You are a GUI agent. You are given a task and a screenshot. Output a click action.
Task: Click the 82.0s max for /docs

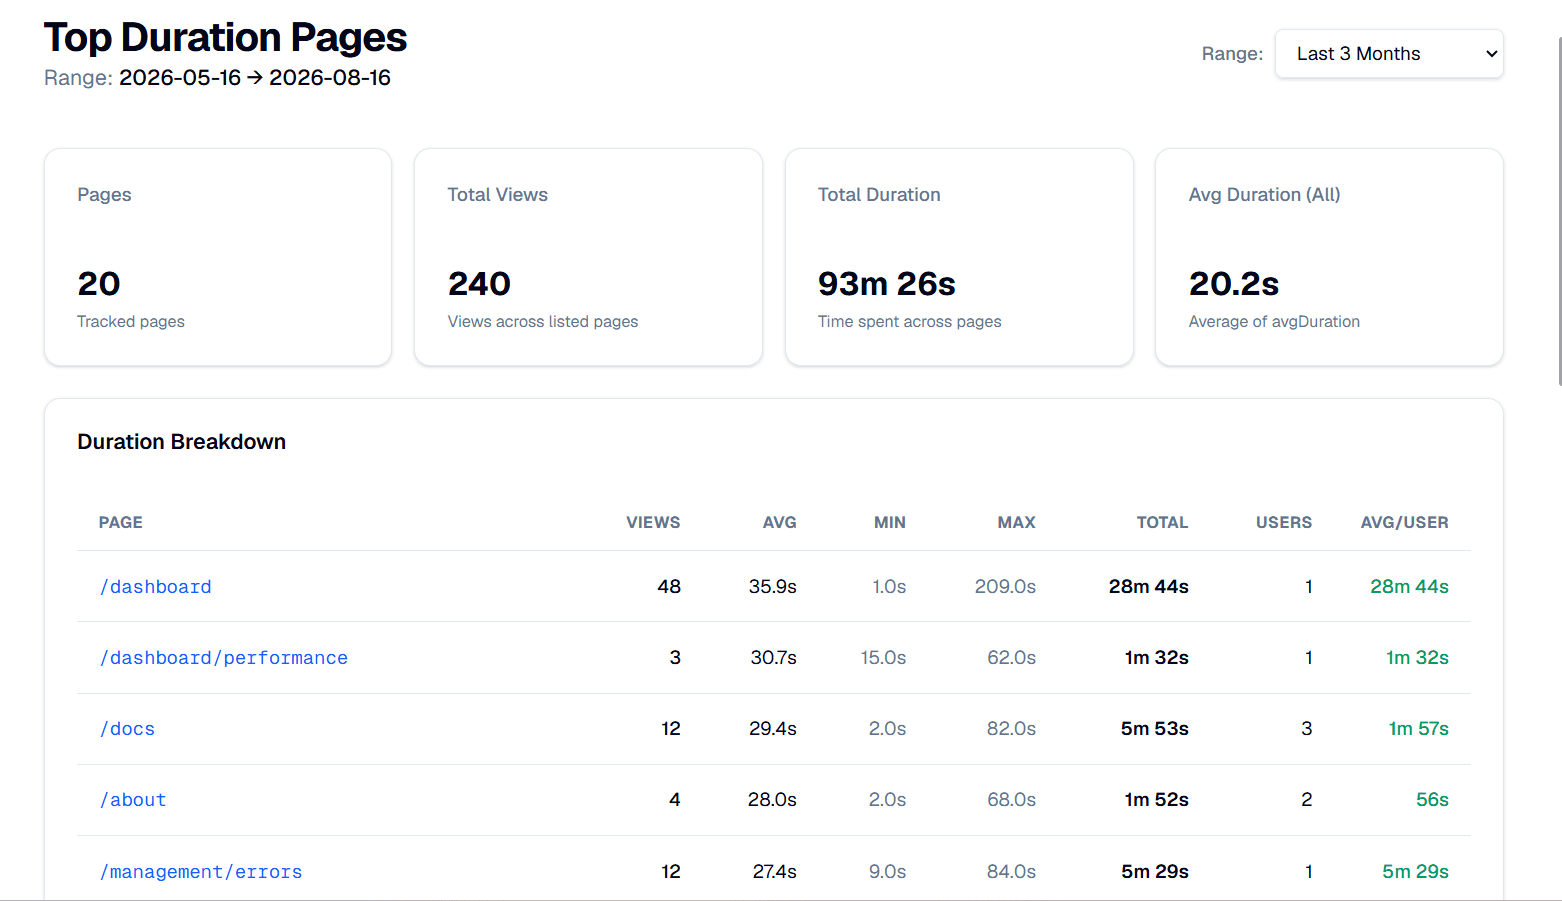pos(1011,729)
